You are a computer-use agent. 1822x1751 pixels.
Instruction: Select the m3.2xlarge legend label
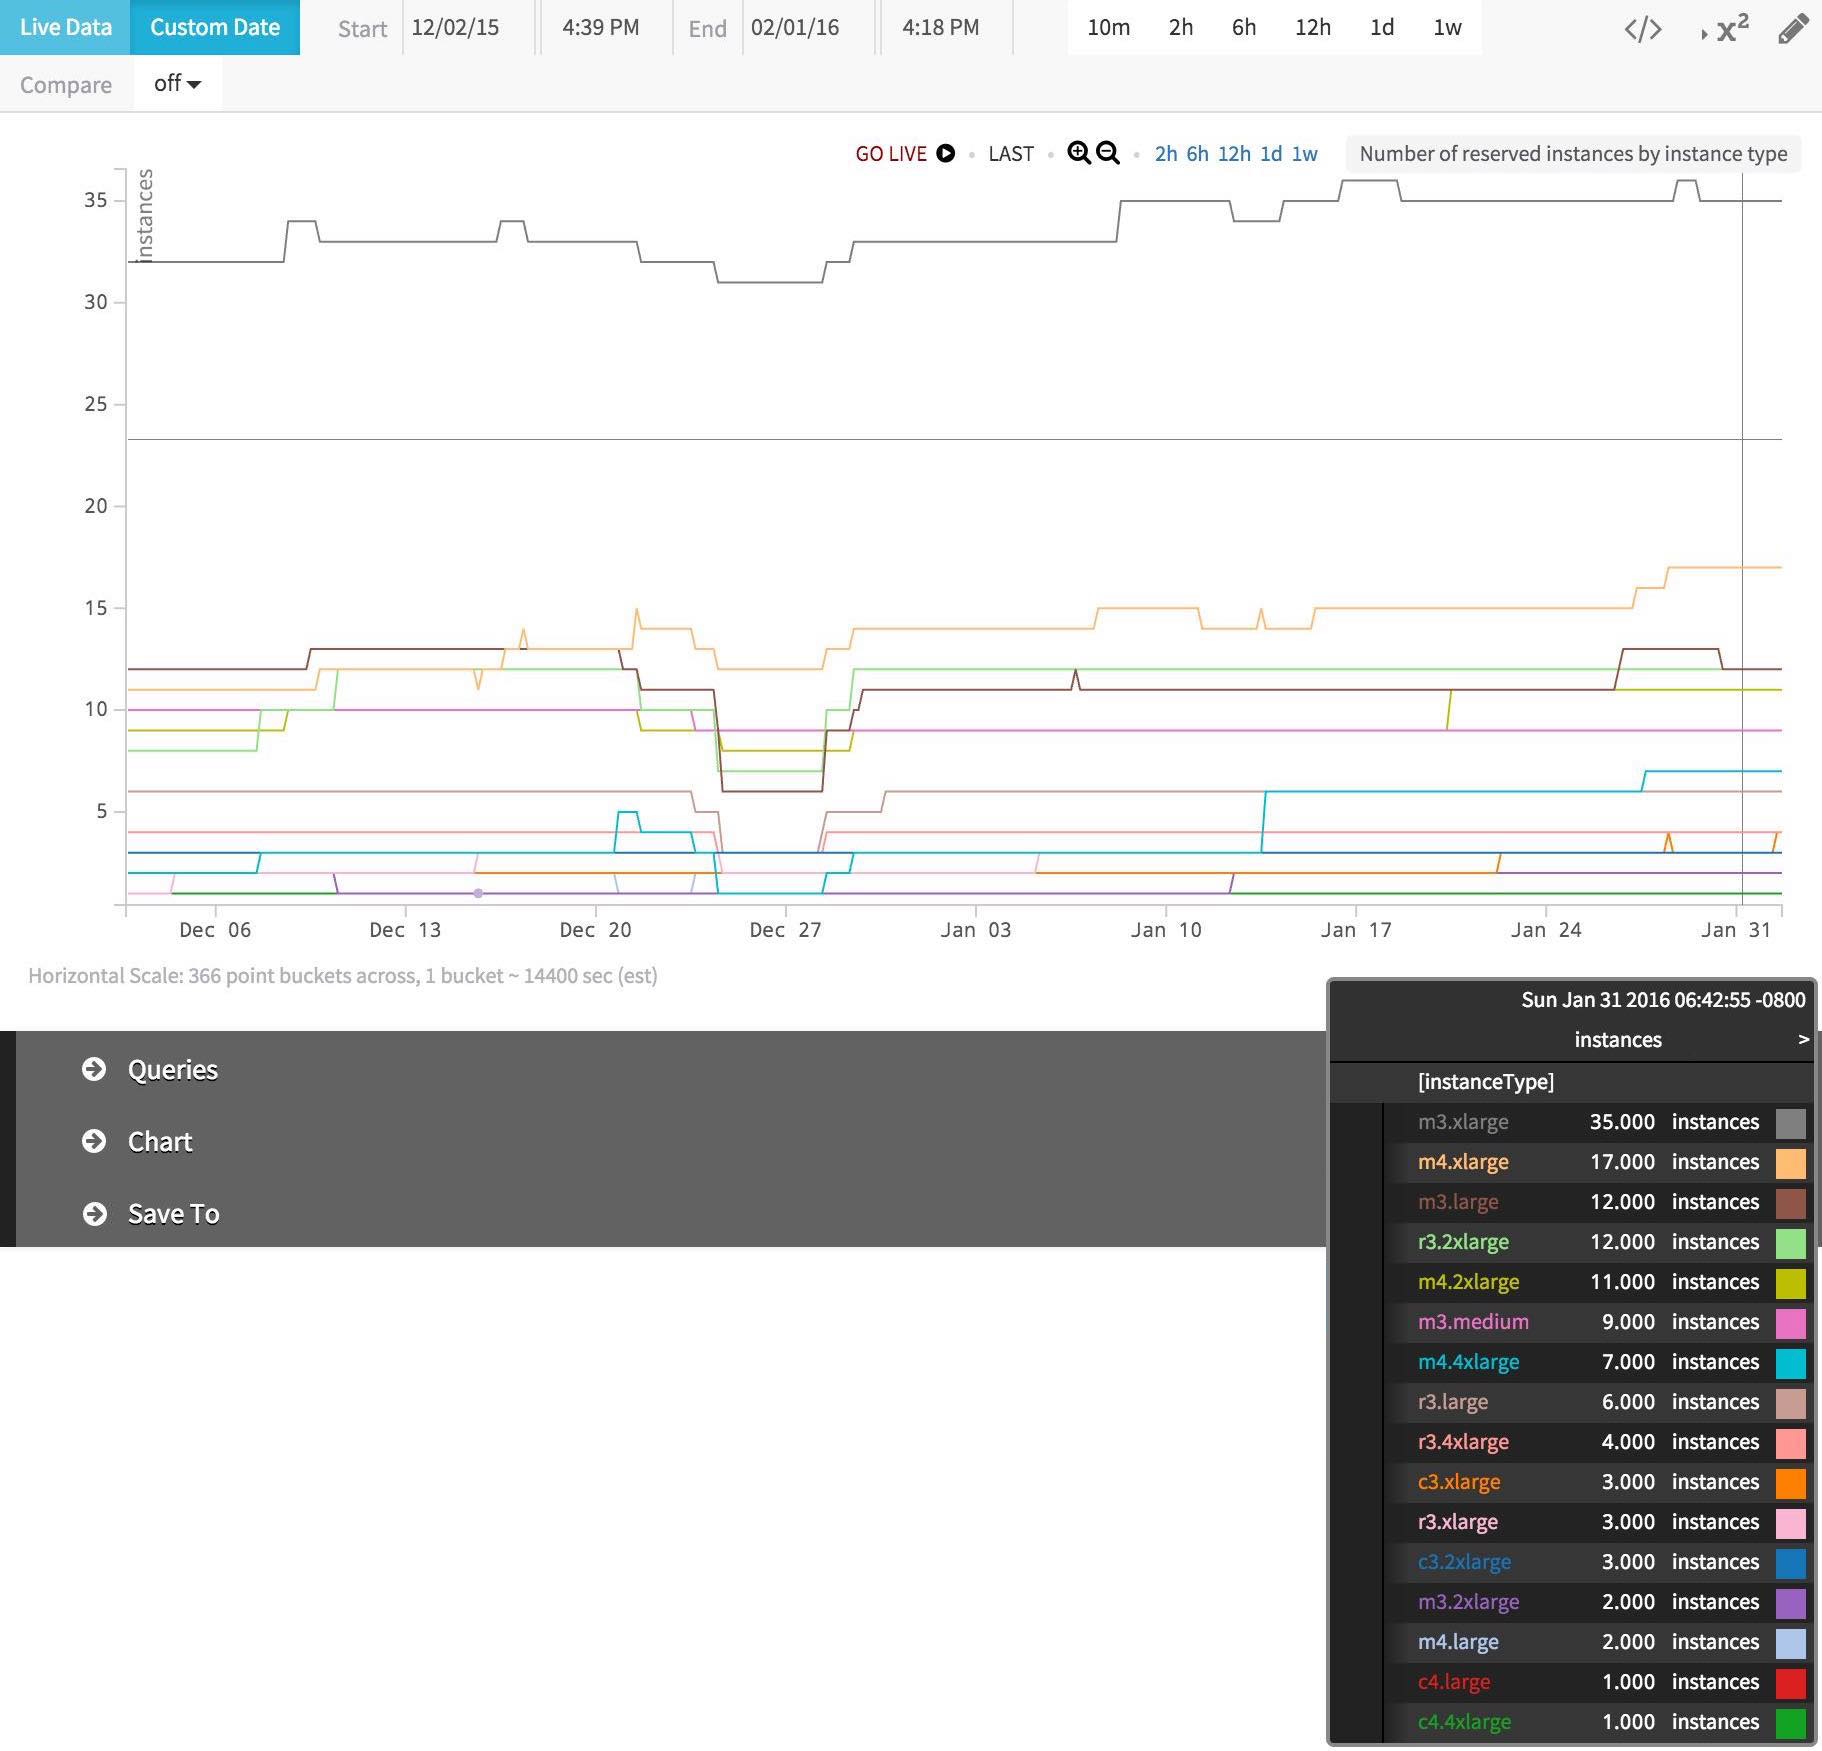[1468, 1602]
